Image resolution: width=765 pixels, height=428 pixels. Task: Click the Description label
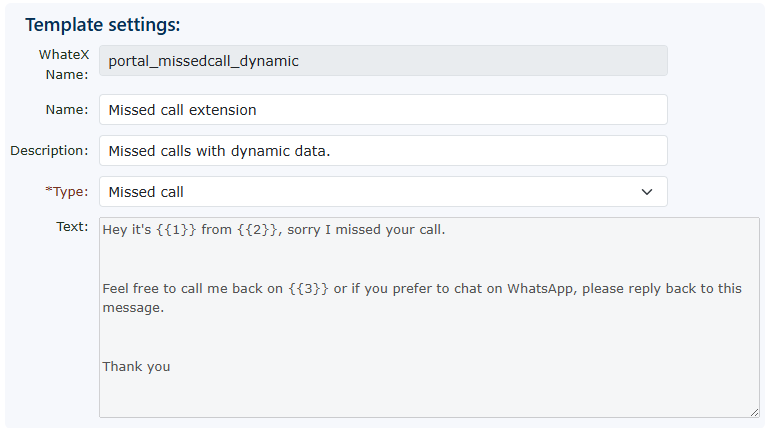(x=49, y=151)
